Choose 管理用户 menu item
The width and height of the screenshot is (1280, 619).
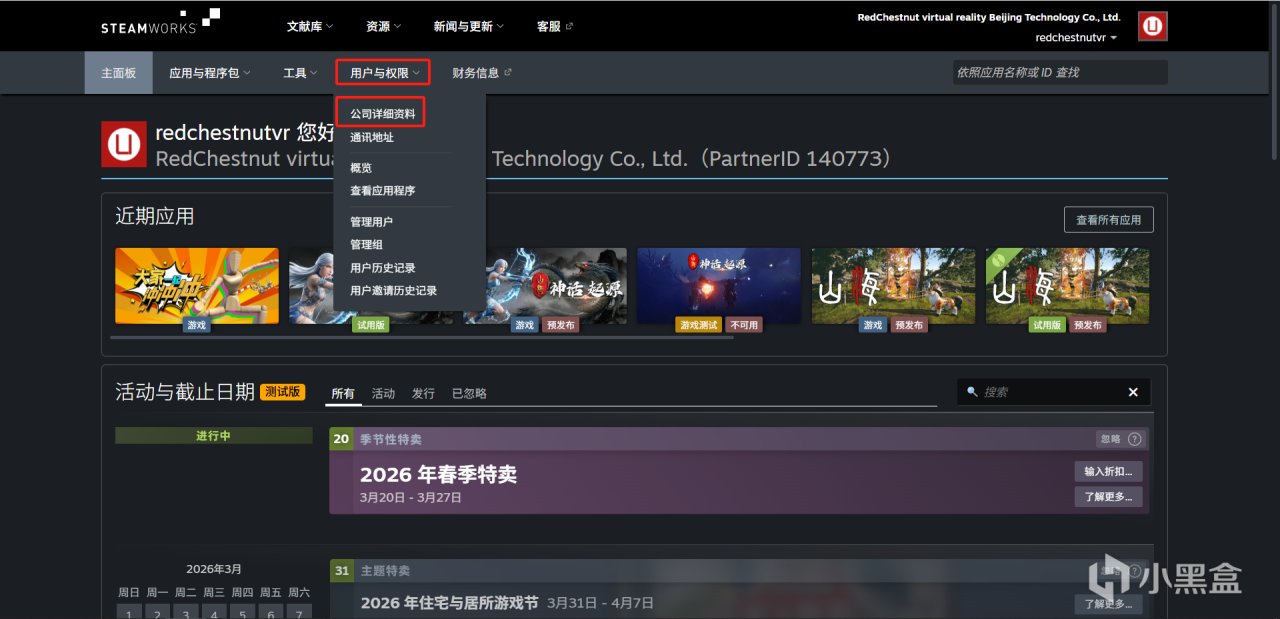pos(371,221)
